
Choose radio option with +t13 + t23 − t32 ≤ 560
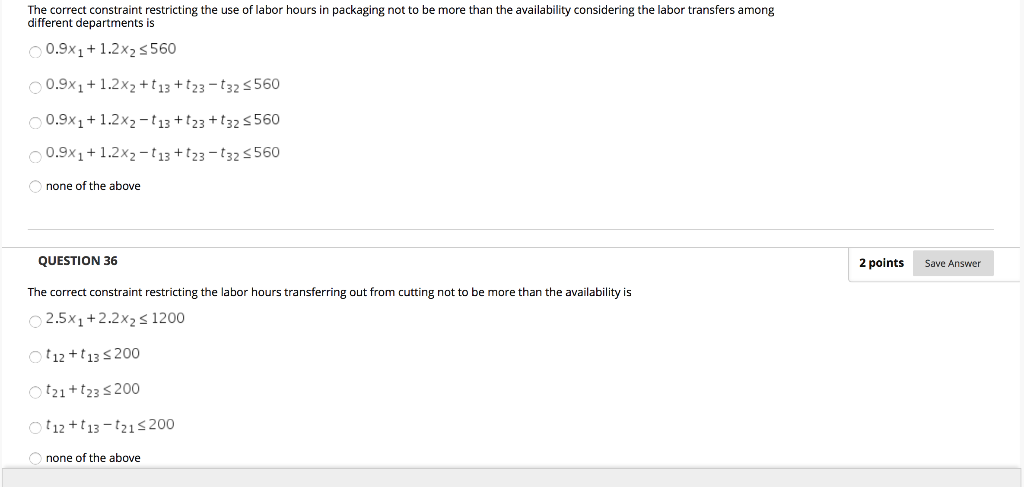click(x=35, y=87)
